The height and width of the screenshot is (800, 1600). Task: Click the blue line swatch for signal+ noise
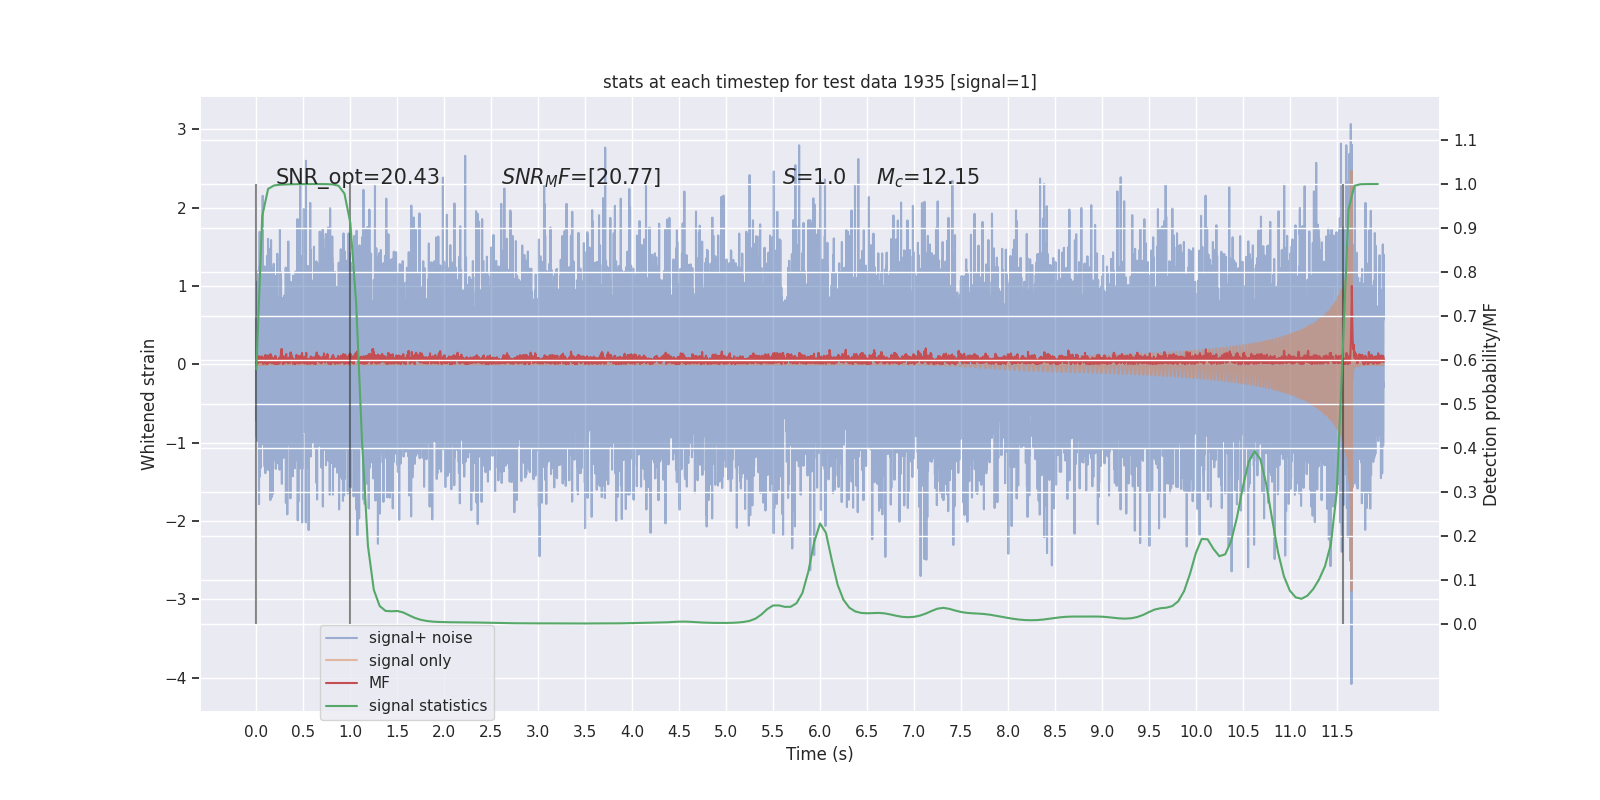[342, 638]
